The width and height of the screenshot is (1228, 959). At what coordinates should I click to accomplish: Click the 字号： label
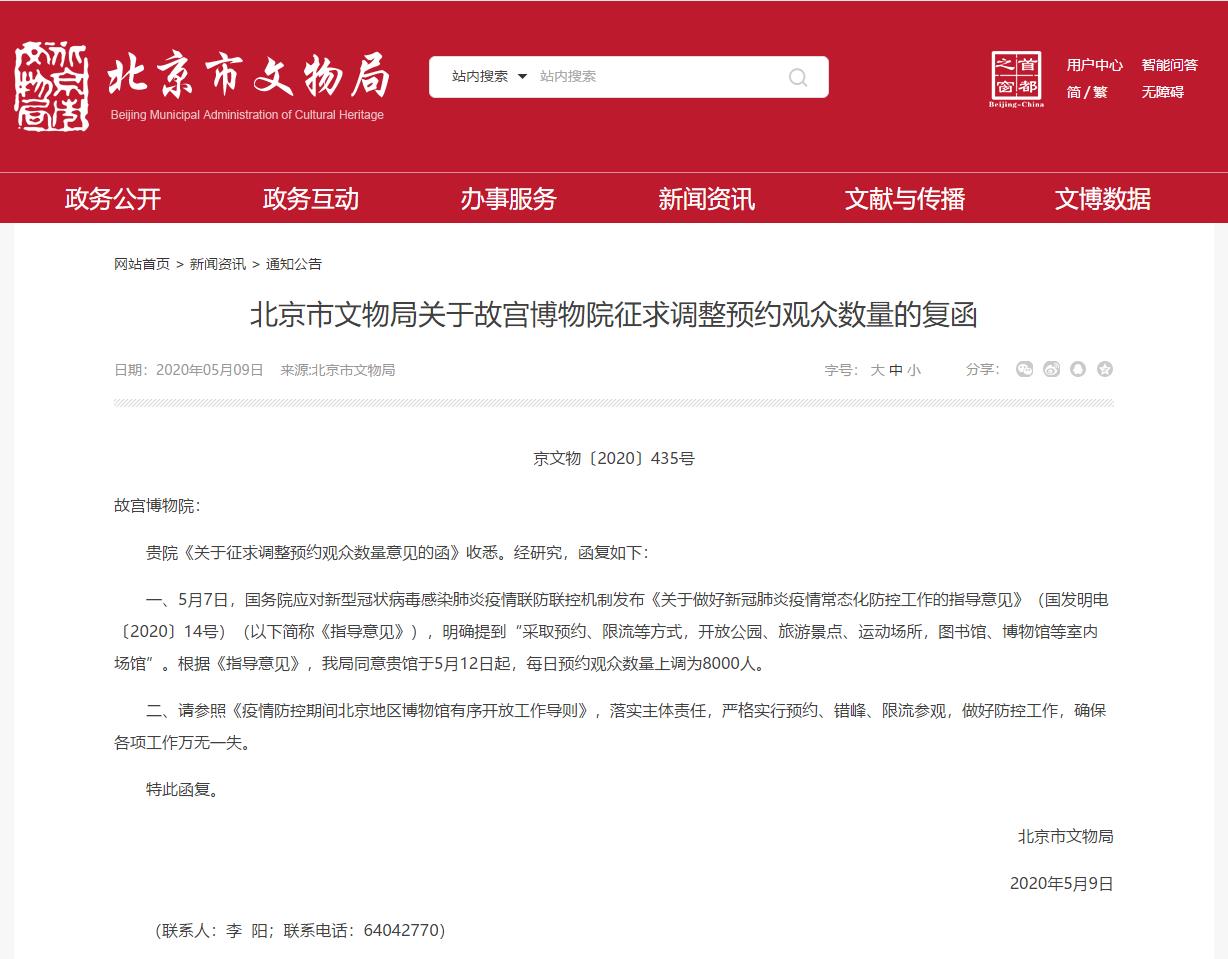coord(841,370)
